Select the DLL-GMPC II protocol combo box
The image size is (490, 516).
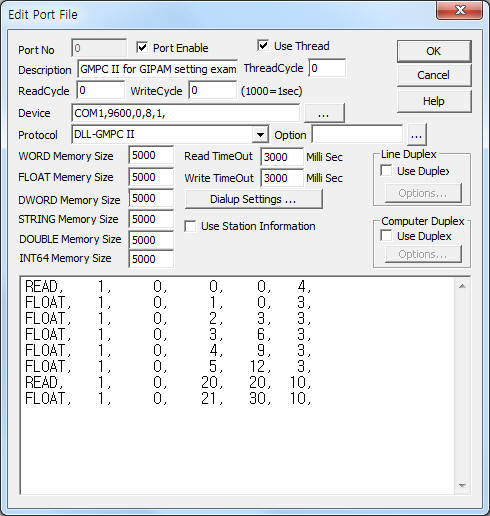[x=170, y=135]
